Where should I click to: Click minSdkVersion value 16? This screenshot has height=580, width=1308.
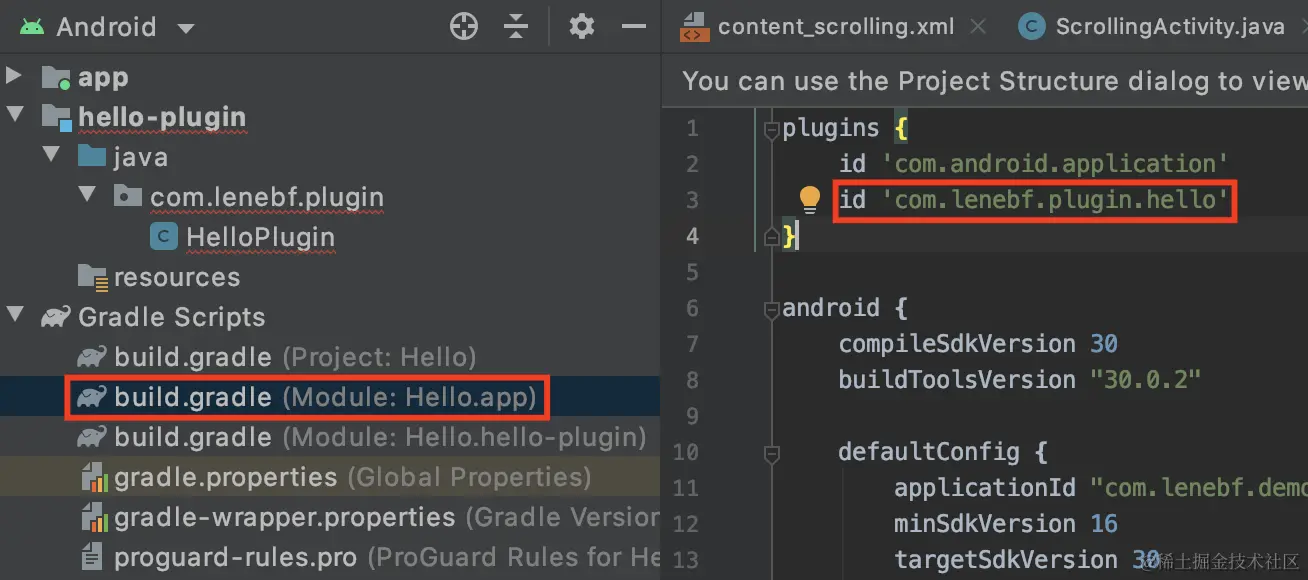coord(1104,524)
